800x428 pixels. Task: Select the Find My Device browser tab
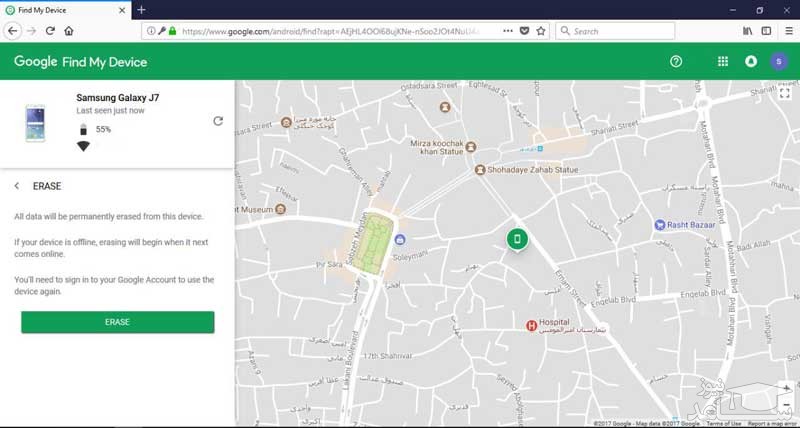62,9
